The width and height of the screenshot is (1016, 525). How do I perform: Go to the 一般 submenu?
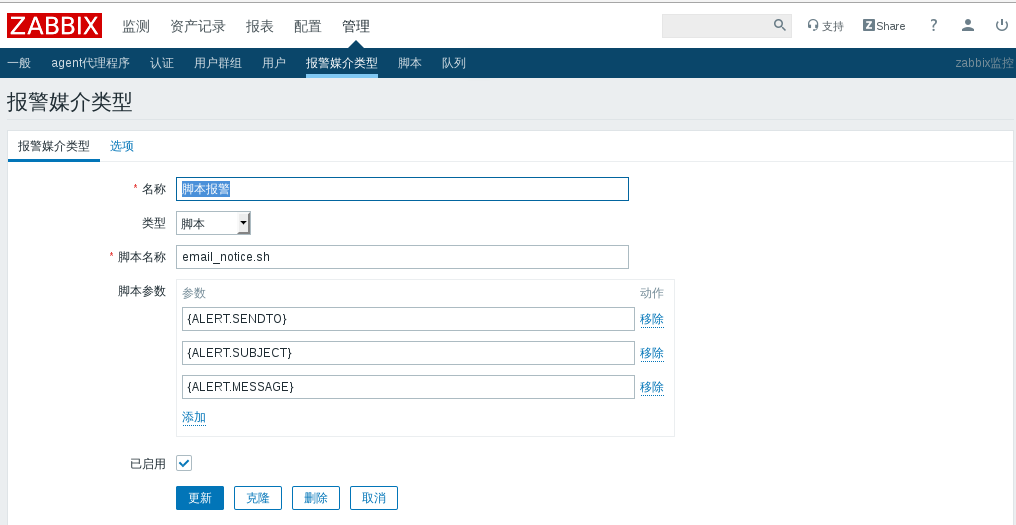pyautogui.click(x=19, y=63)
